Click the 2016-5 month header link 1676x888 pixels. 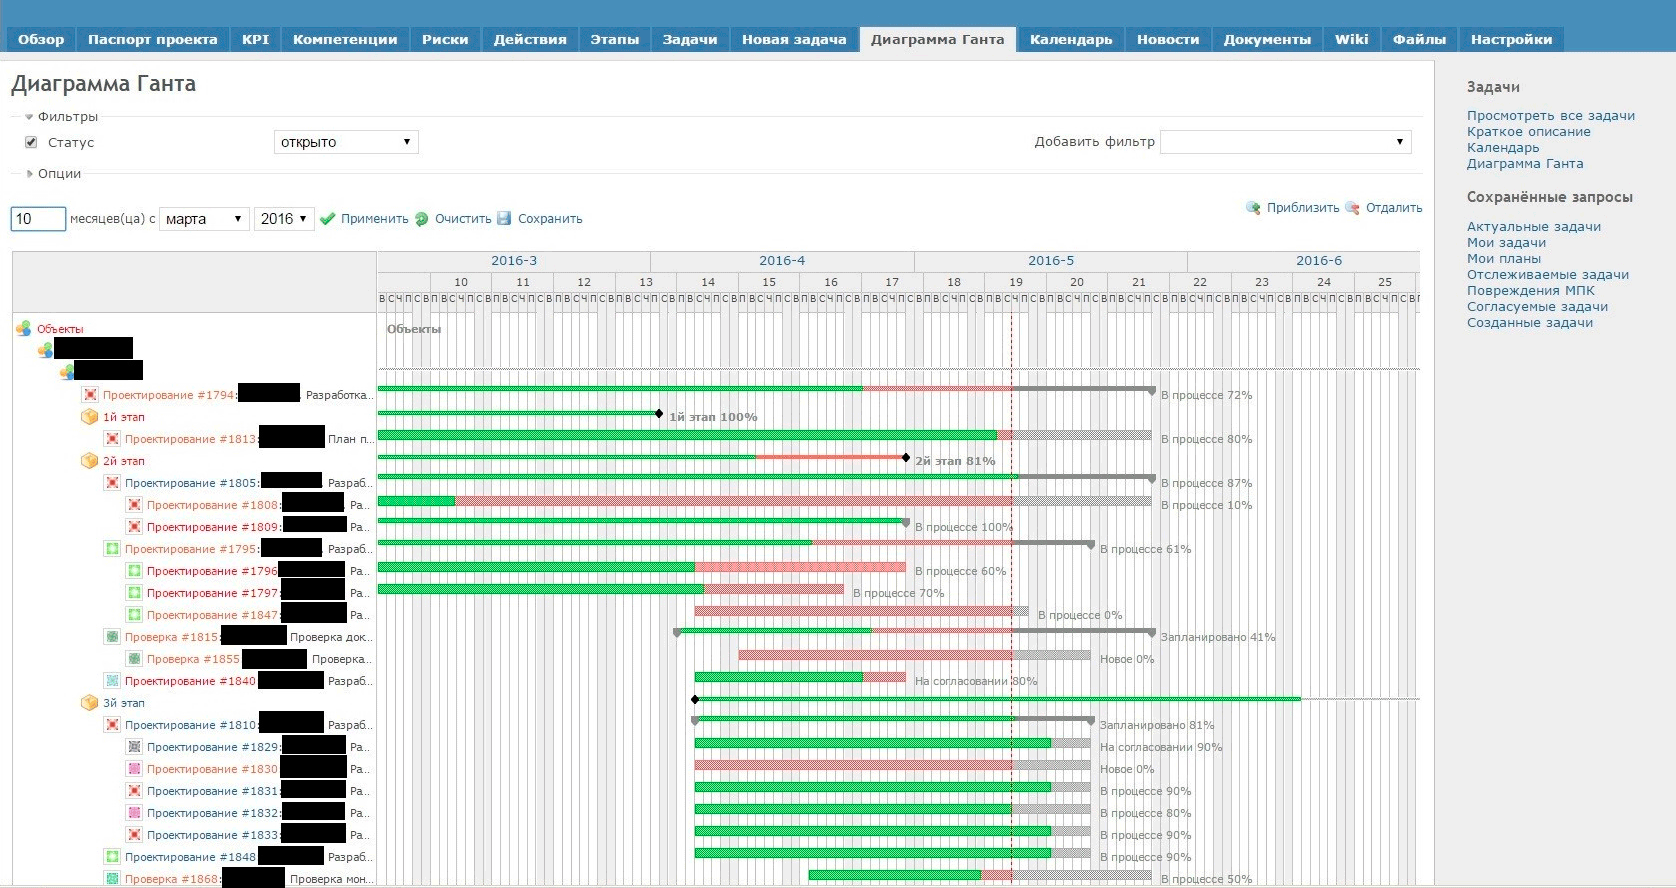pyautogui.click(x=1051, y=261)
